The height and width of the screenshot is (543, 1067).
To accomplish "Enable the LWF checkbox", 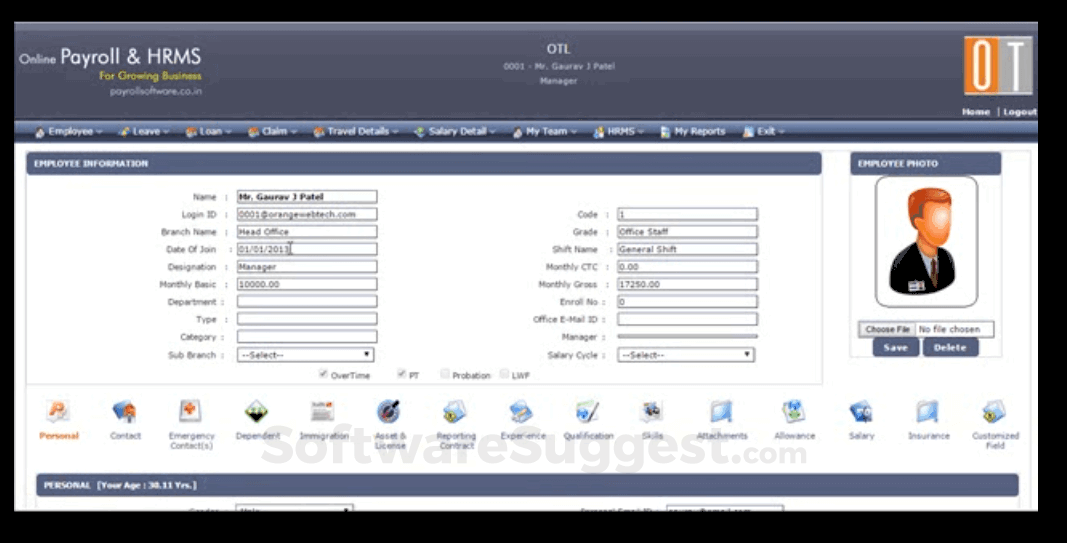I will tap(504, 374).
